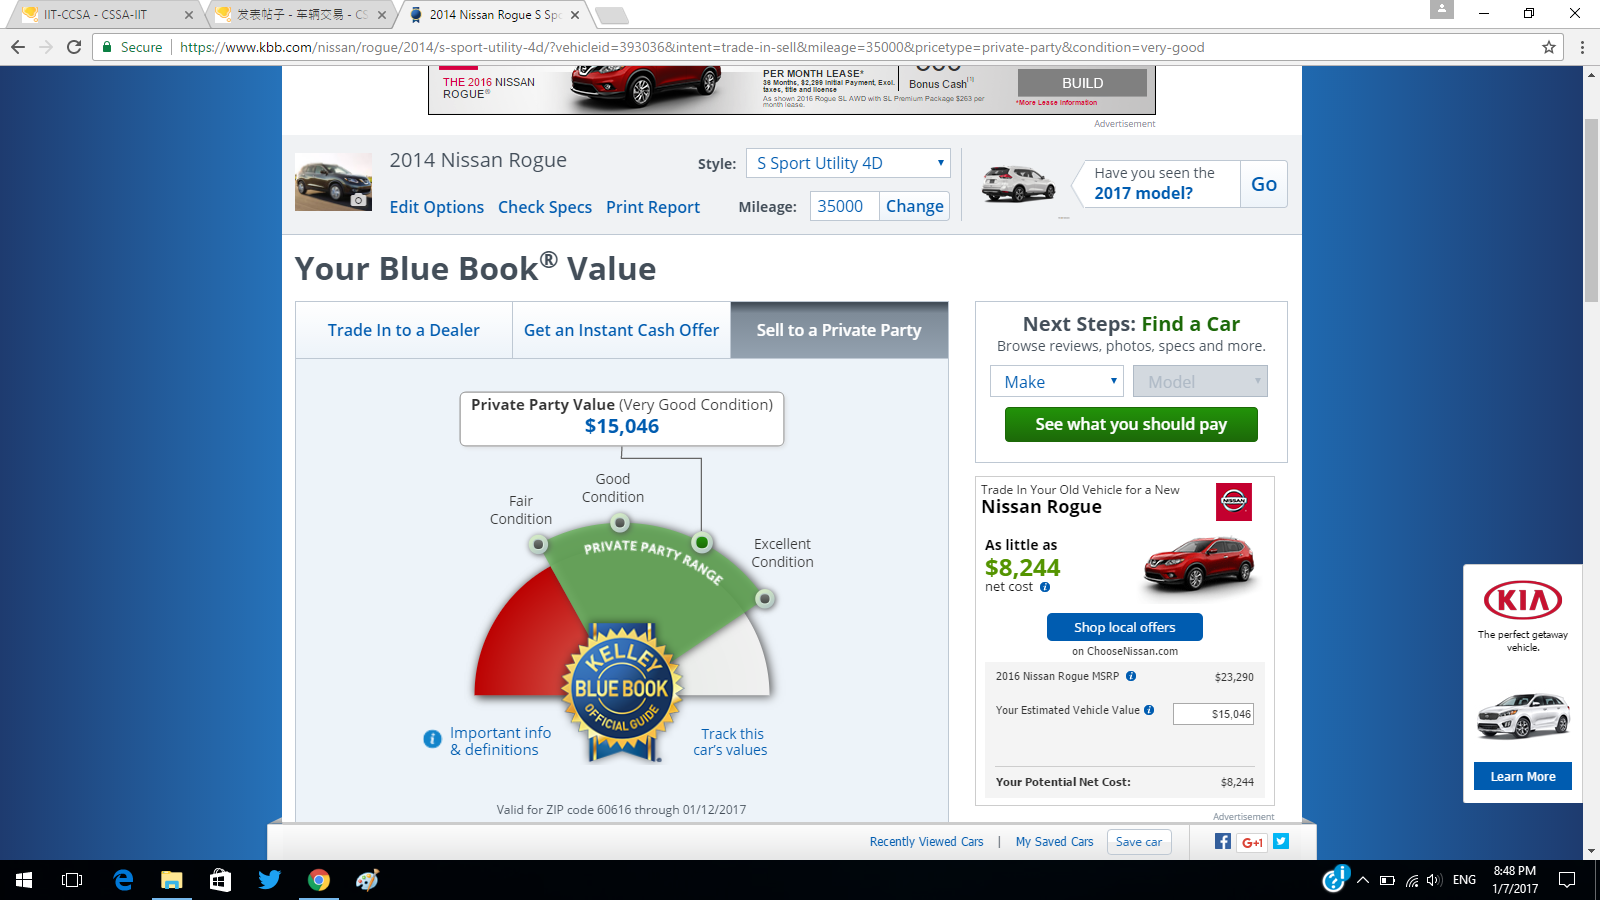Click the Facebook share icon
This screenshot has height=900, width=1600.
1222,841
